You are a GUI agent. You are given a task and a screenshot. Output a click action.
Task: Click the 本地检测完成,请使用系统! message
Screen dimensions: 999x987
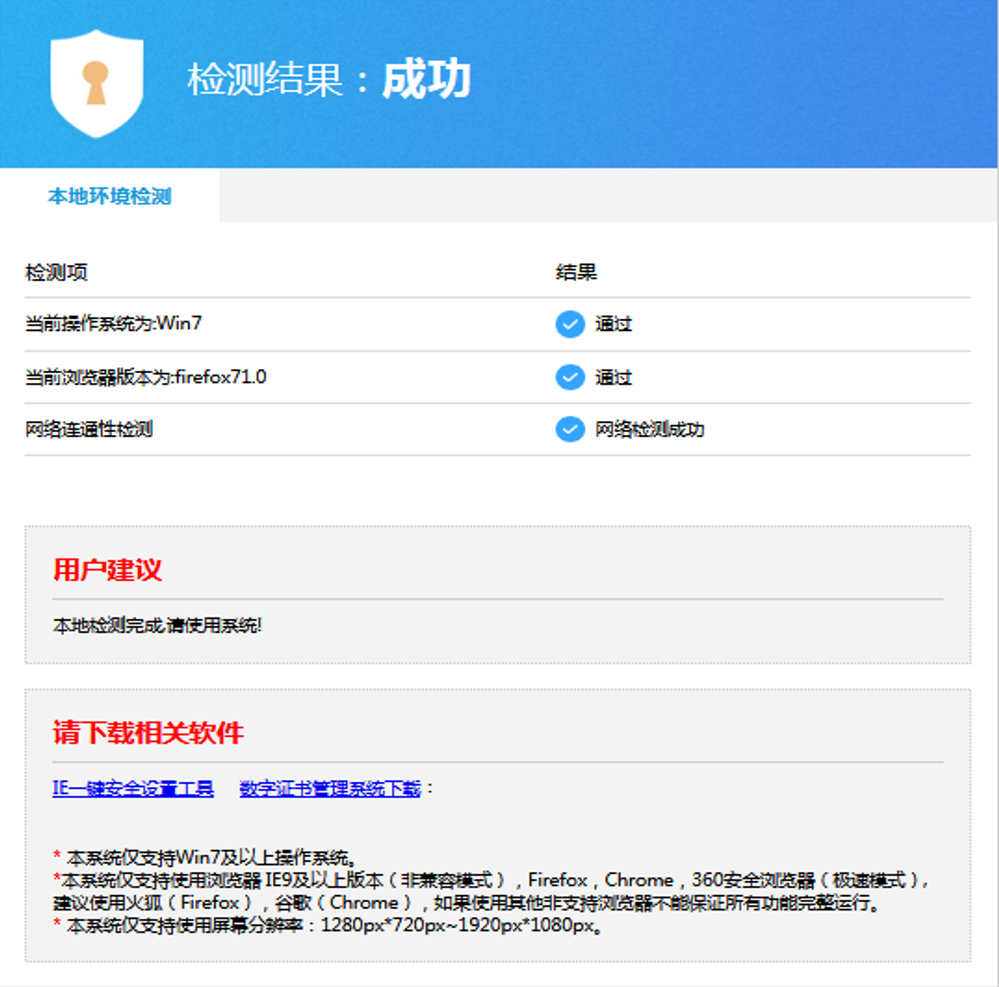click(157, 626)
